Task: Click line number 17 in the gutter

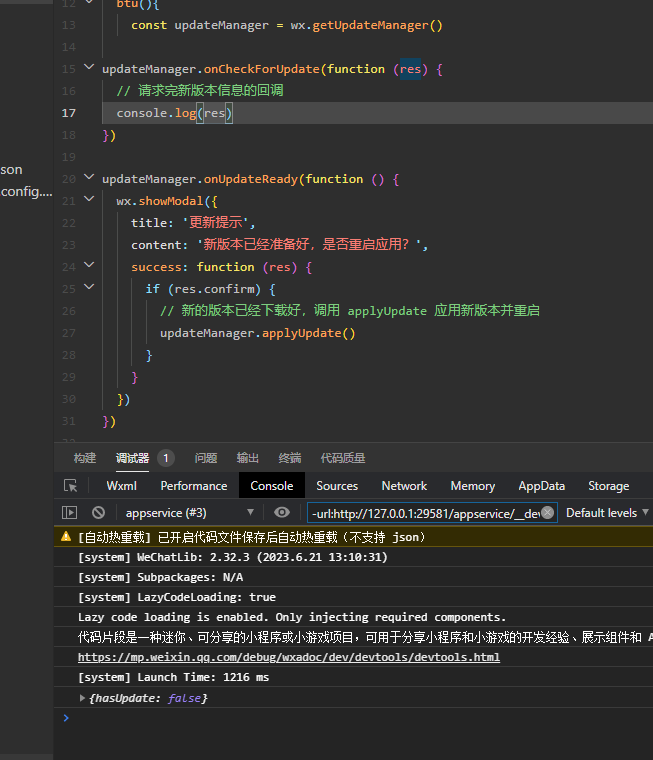Action: click(x=69, y=113)
